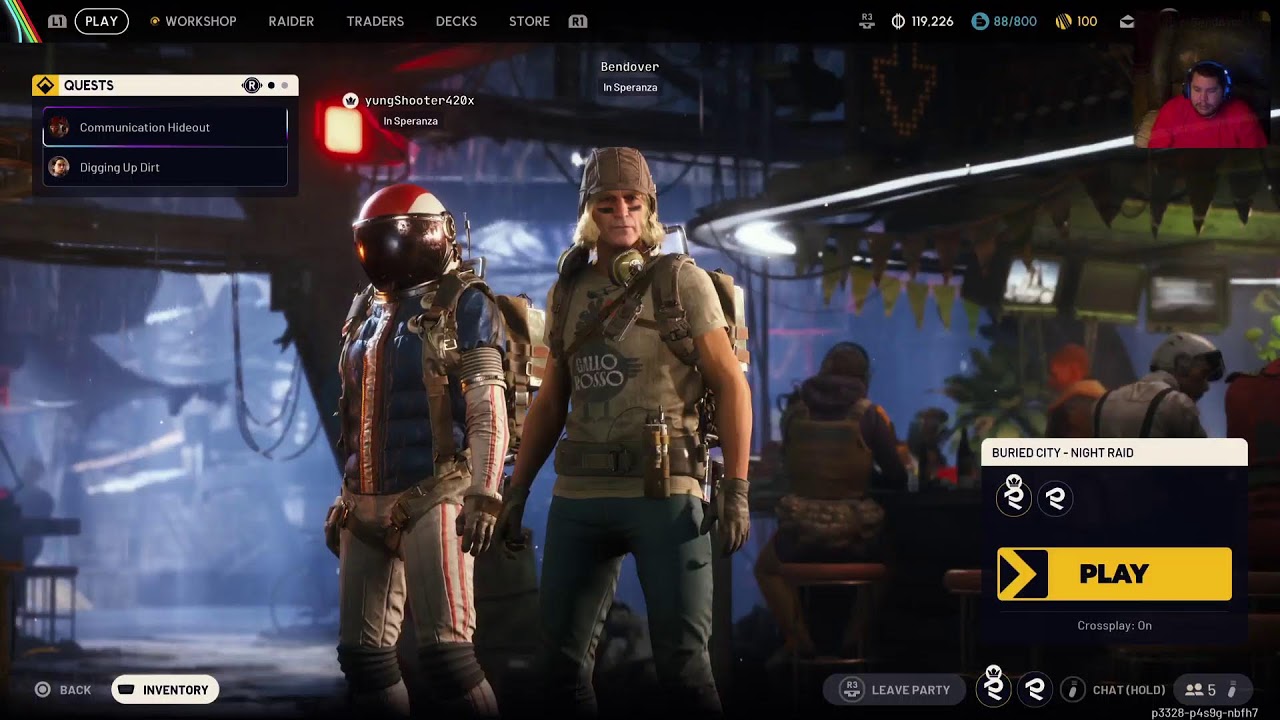Open the DECKS tab

coord(456,21)
